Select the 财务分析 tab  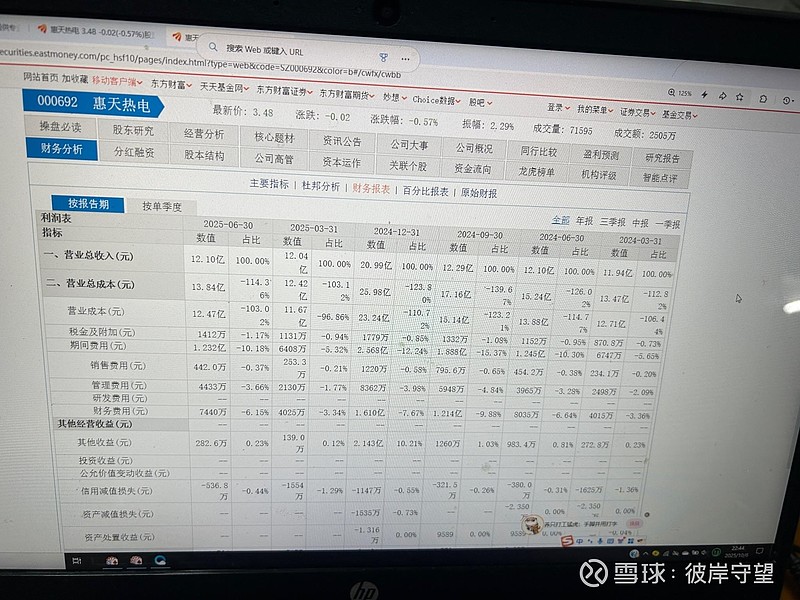point(61,149)
